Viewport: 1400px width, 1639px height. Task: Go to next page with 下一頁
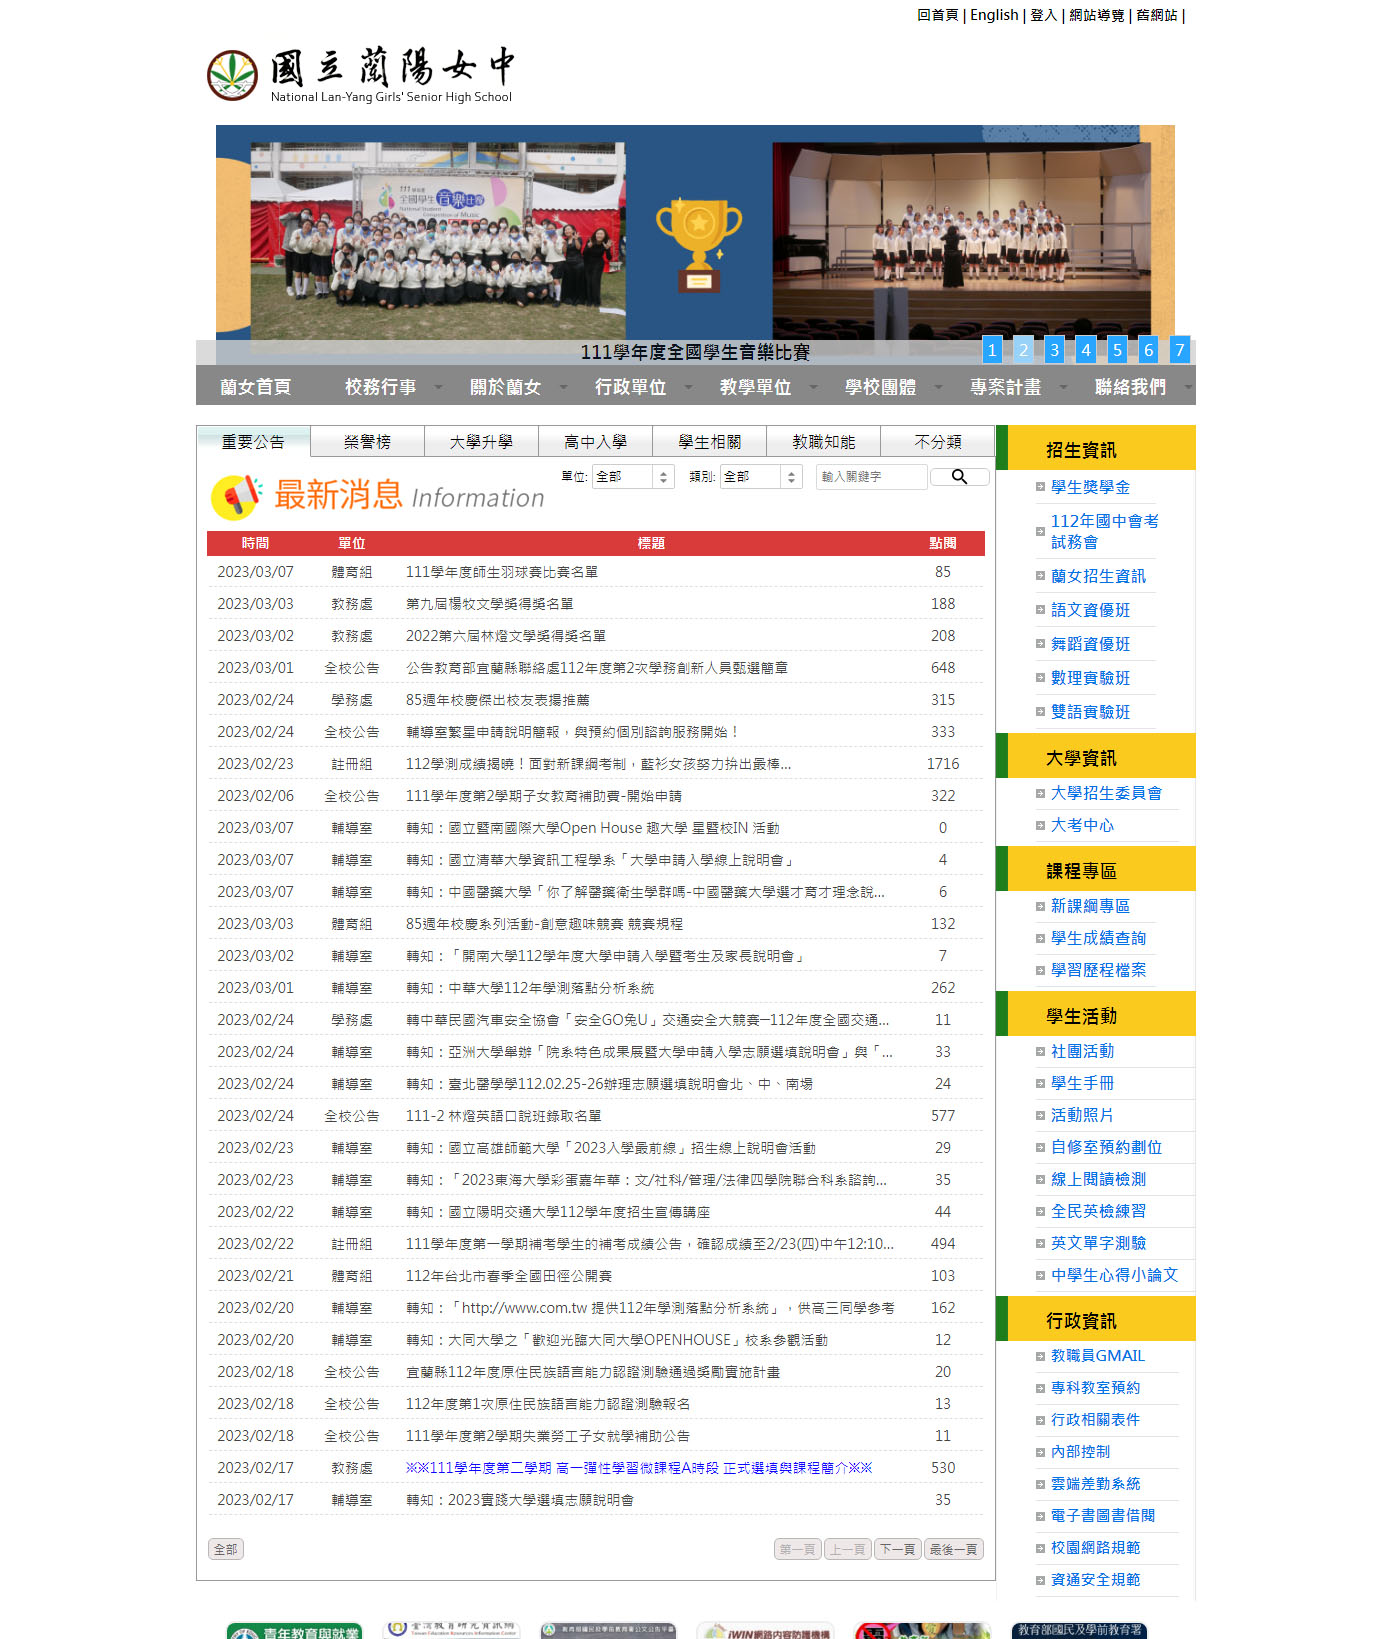(x=897, y=1549)
